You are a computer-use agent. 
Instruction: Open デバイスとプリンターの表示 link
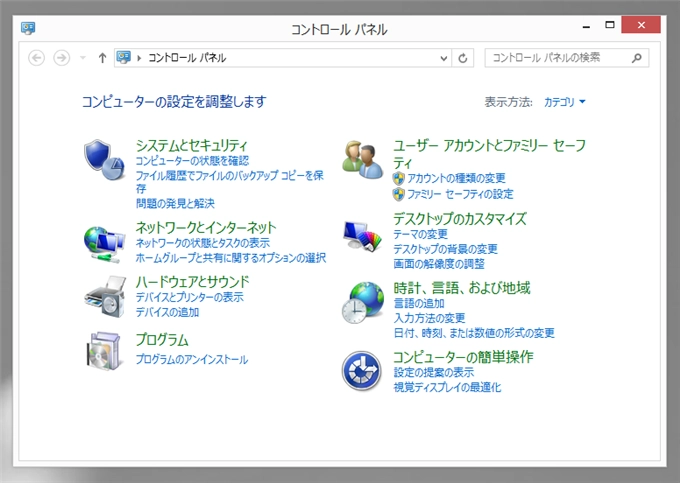pyautogui.click(x=190, y=297)
